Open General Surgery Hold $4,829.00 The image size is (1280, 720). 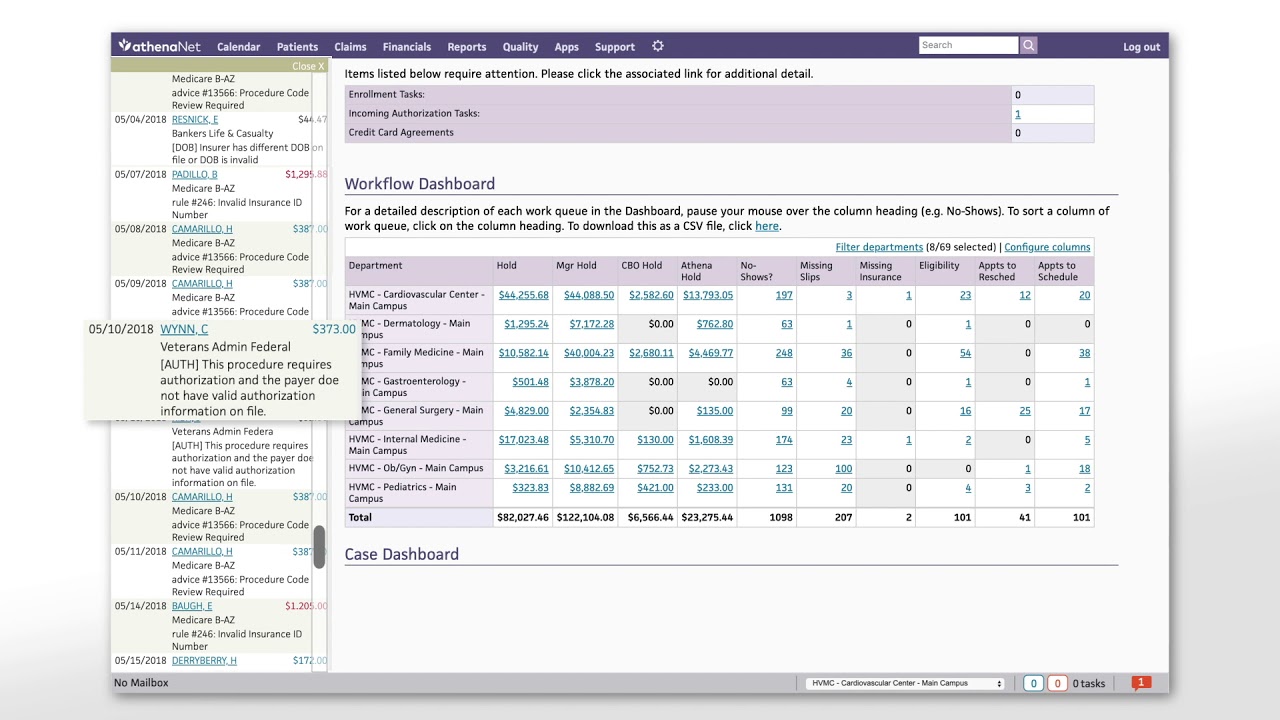[527, 411]
